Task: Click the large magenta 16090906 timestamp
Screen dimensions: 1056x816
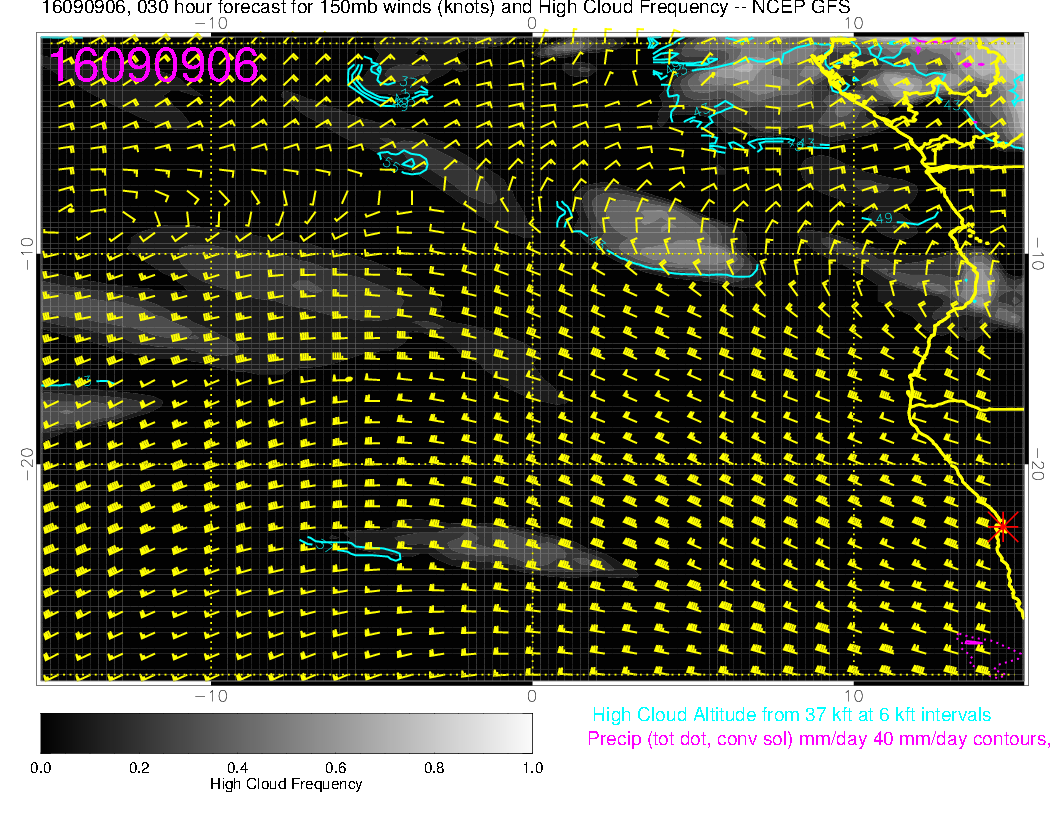Action: point(154,65)
